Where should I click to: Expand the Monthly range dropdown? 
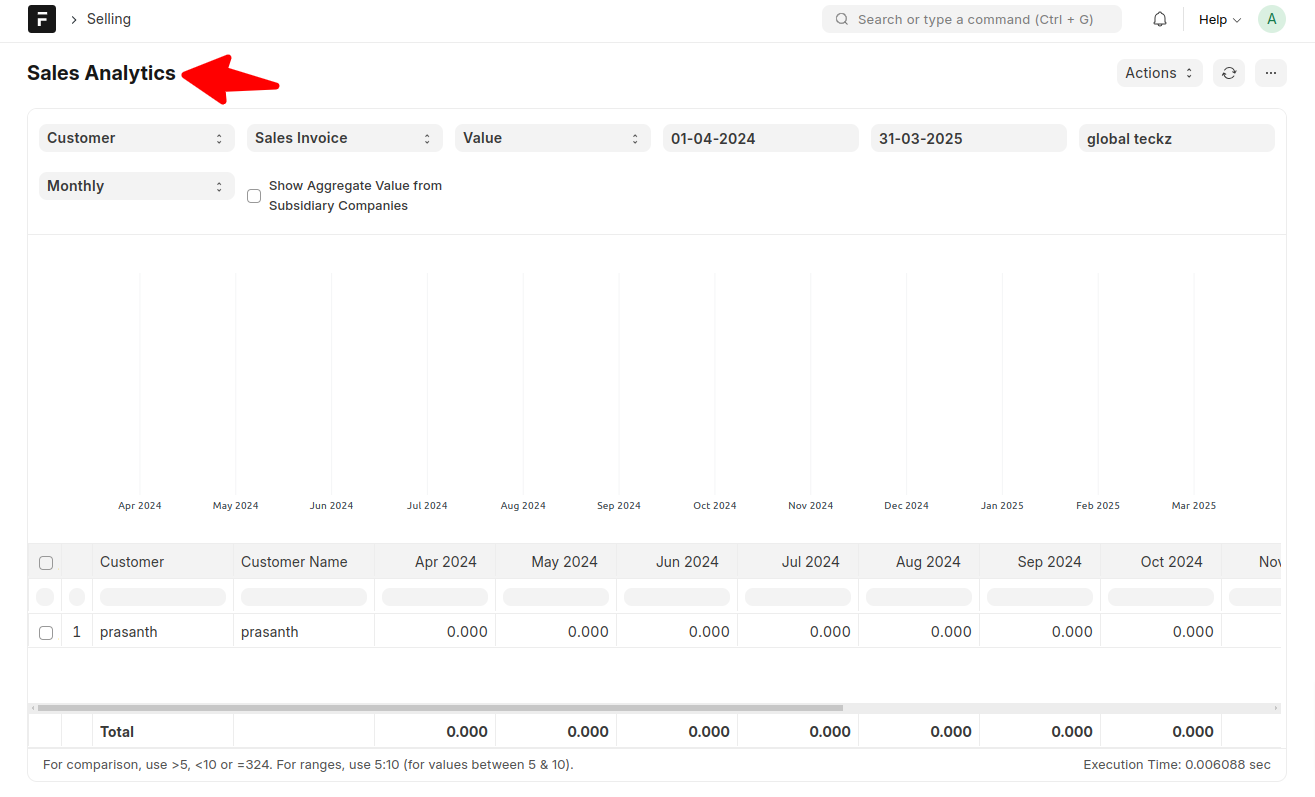click(x=137, y=186)
